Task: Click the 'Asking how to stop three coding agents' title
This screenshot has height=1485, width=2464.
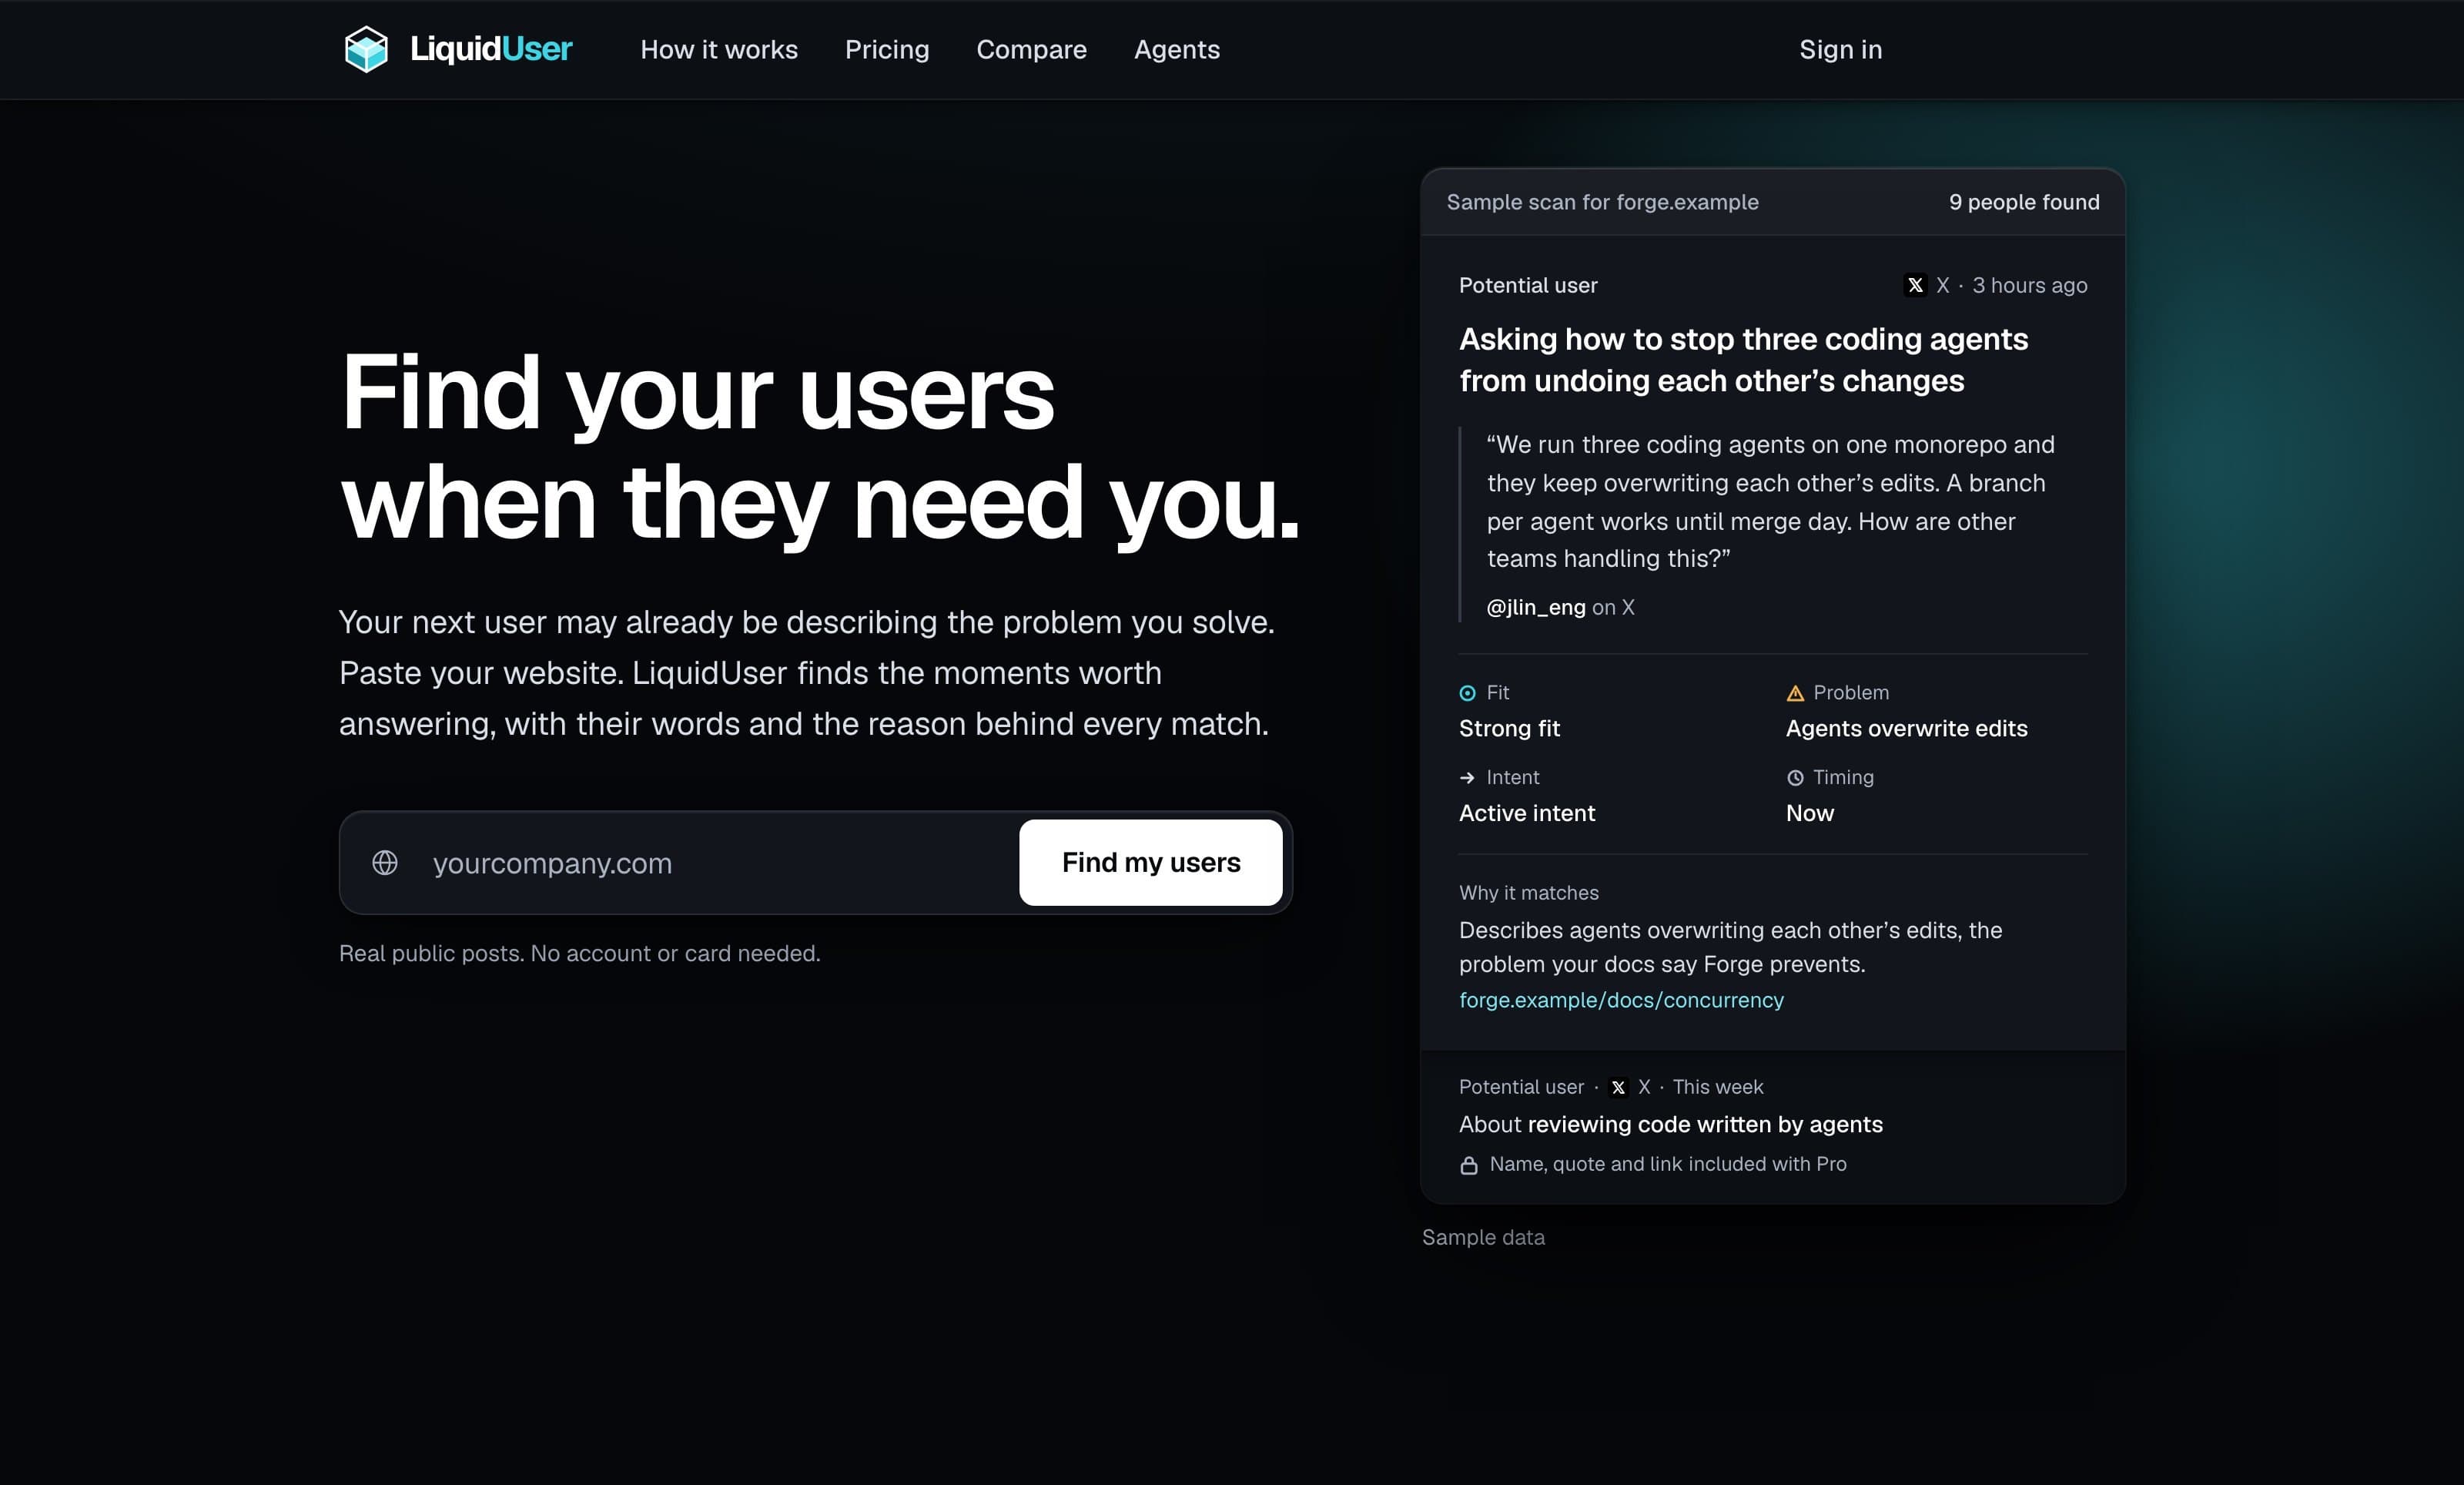Action: click(1743, 360)
